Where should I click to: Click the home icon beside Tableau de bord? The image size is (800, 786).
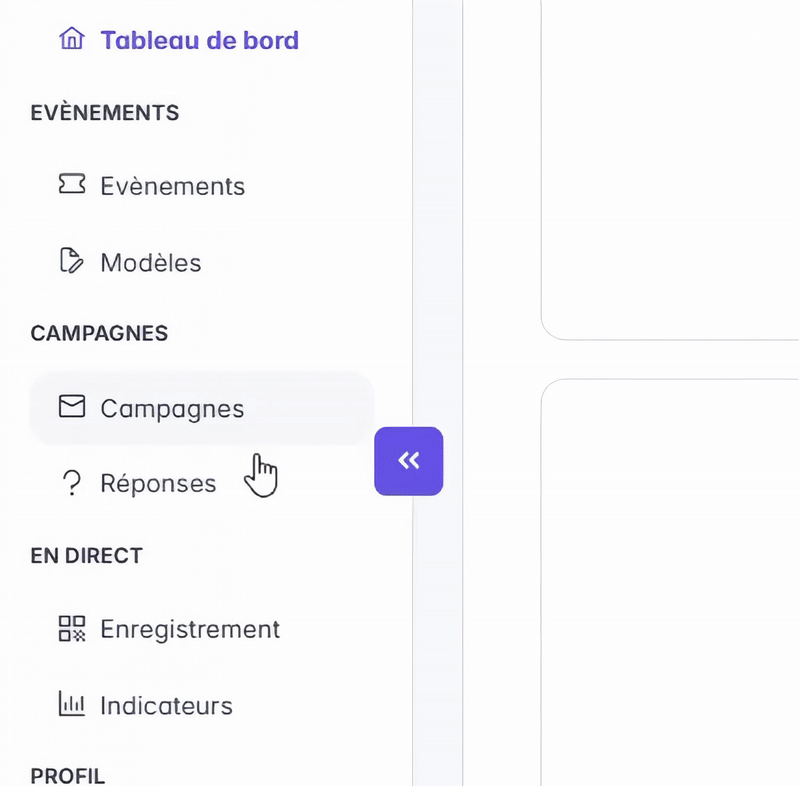(72, 40)
